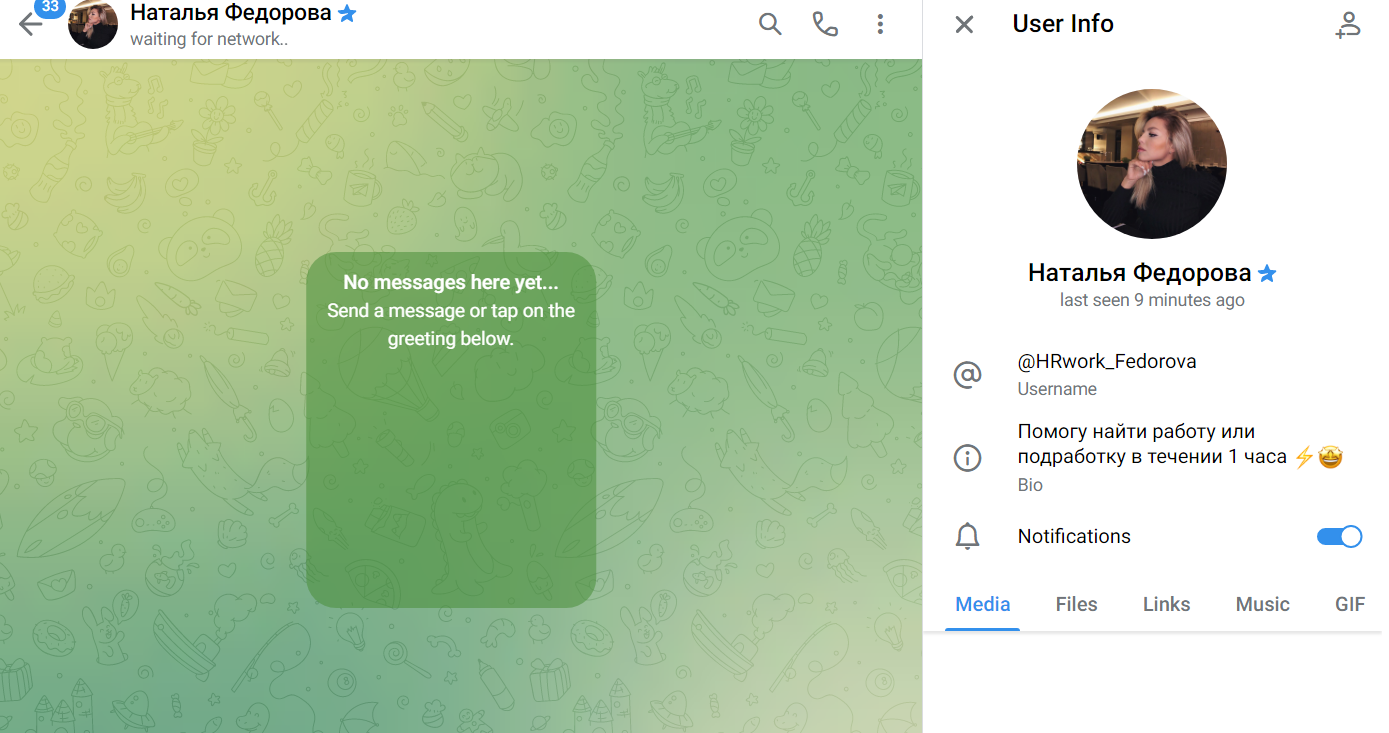
Task: Open the Links tab
Action: point(1166,604)
